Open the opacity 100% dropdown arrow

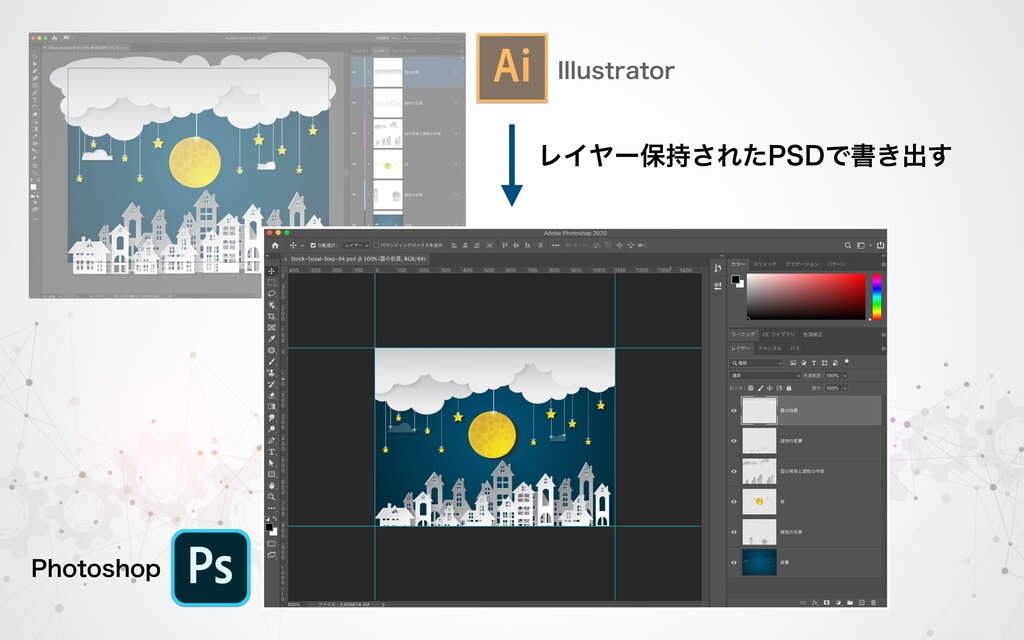click(845, 376)
